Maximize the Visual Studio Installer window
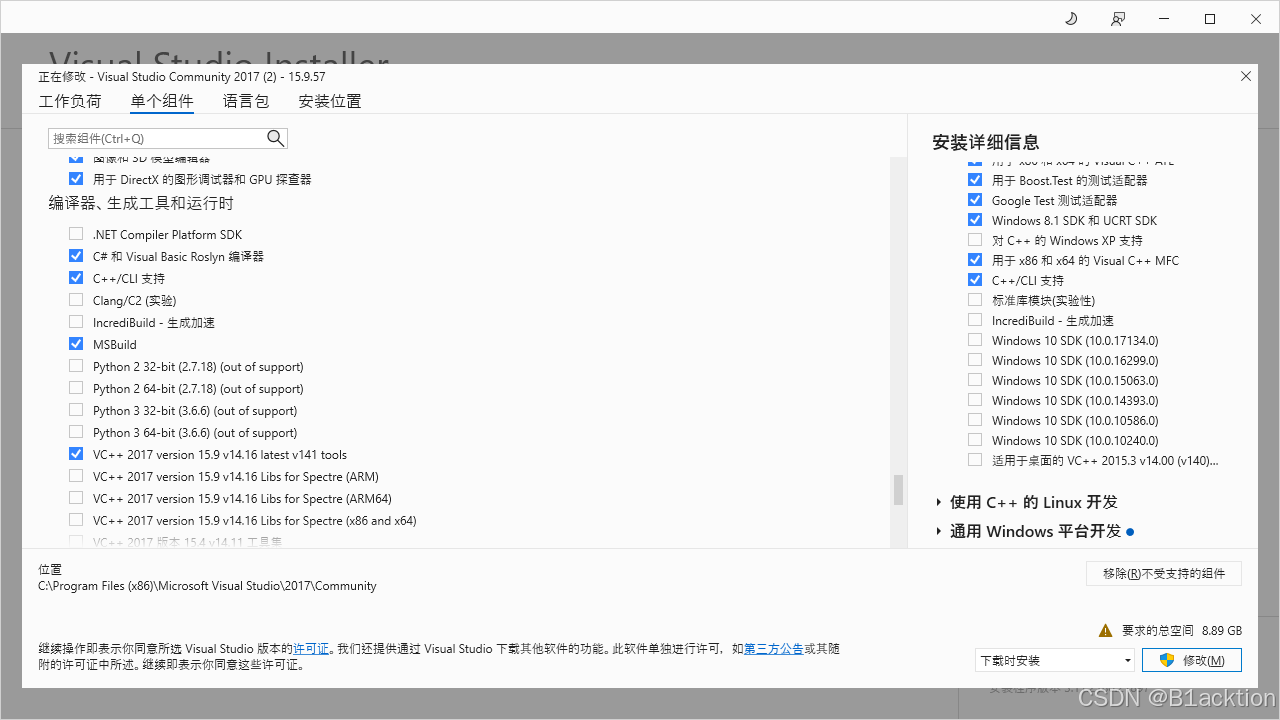Screen dimensions: 1280x720 pos(1210,19)
